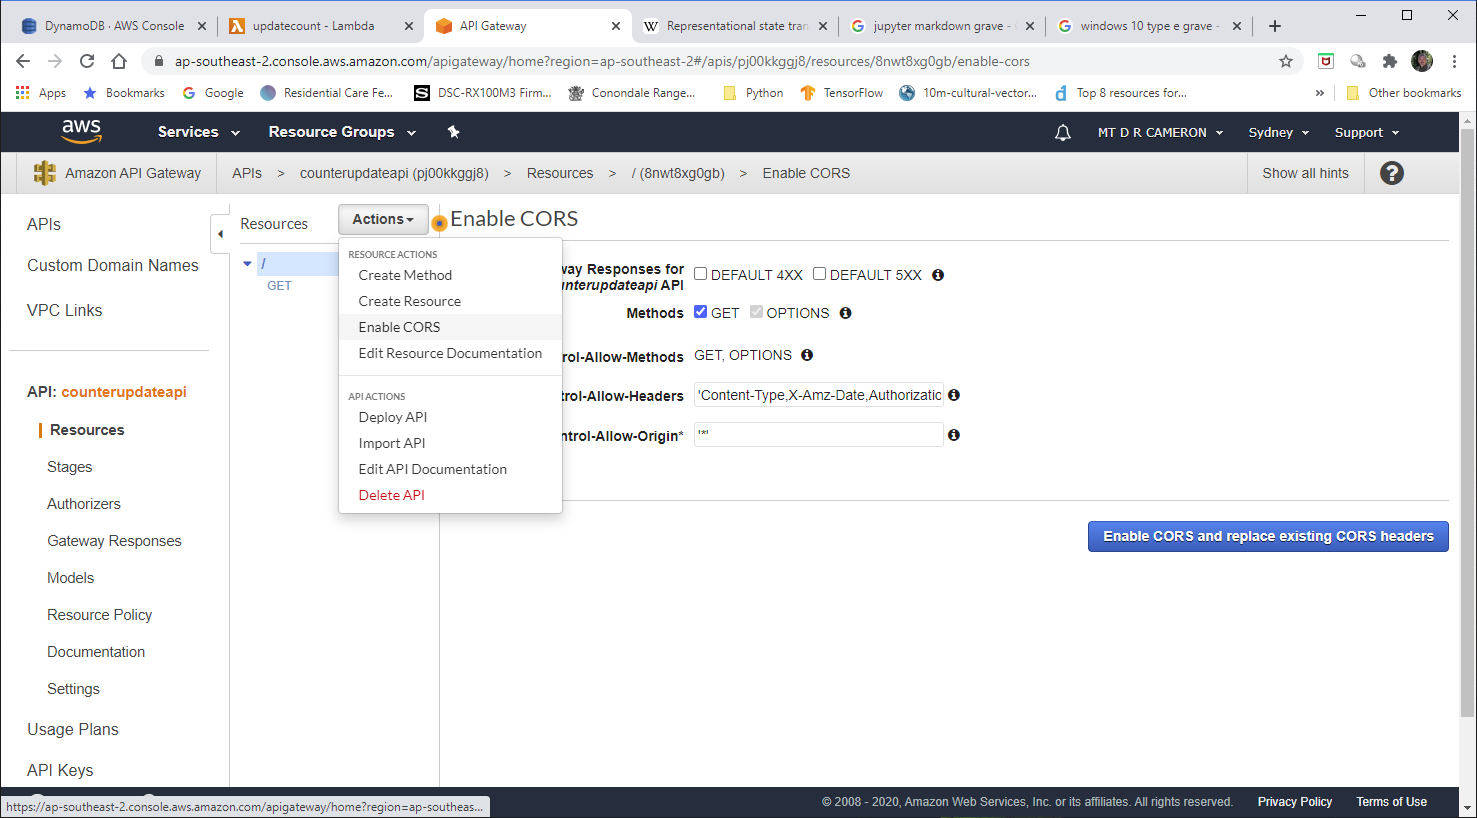The height and width of the screenshot is (818, 1477).
Task: Open the Resource Groups dropdown
Action: pyautogui.click(x=342, y=132)
